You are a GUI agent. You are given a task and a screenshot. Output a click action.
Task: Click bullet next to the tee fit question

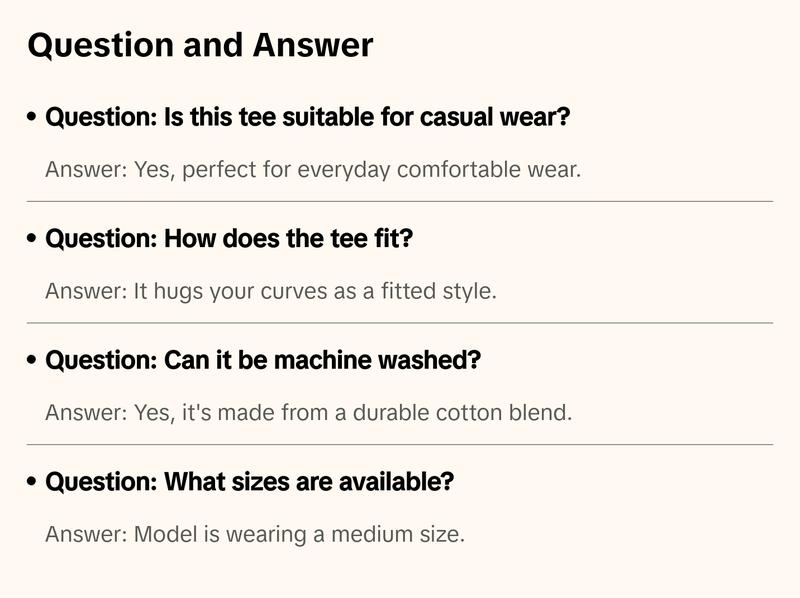click(32, 240)
